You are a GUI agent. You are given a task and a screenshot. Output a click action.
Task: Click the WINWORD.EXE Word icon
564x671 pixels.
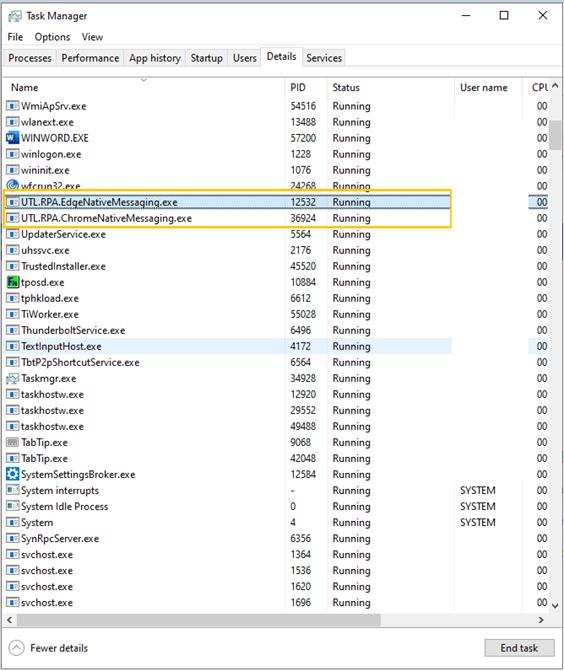13,138
